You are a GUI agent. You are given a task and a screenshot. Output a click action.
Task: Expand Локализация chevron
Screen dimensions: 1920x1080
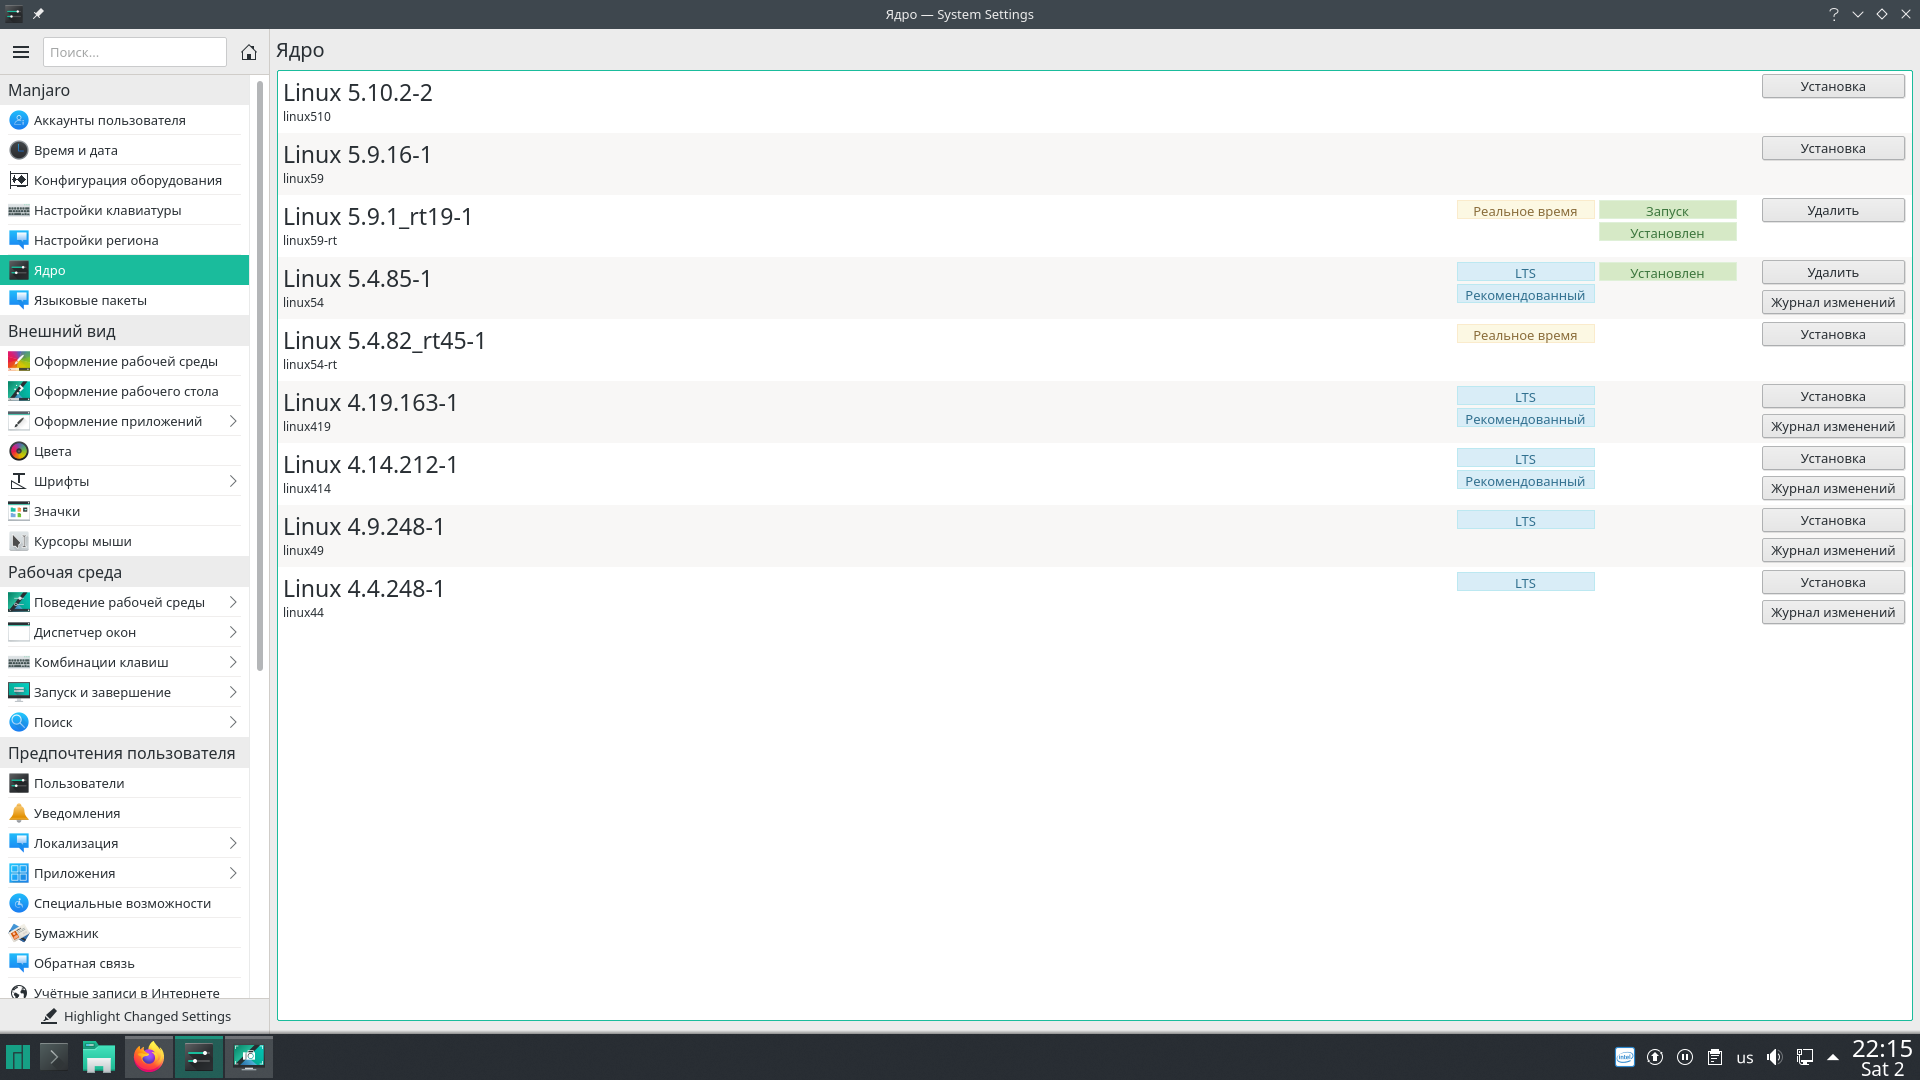point(233,843)
